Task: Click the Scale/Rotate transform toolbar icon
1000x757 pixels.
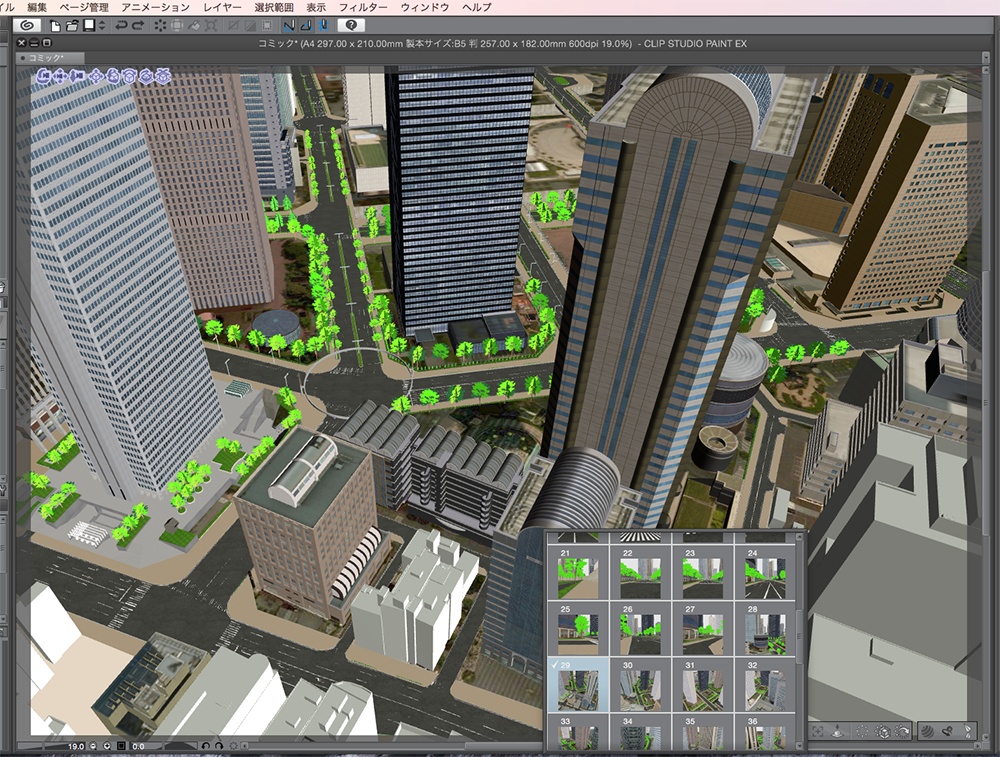Action: [210, 26]
